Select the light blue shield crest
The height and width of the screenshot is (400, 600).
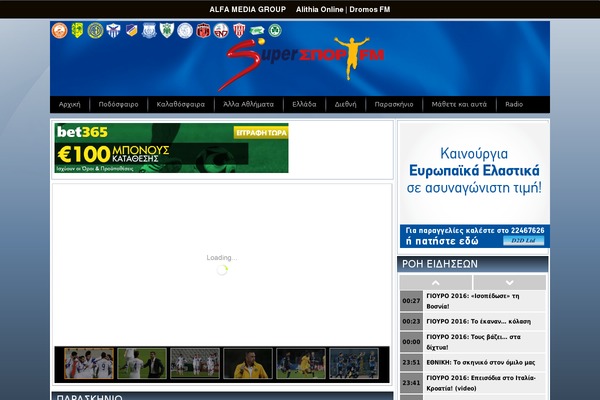(x=149, y=30)
